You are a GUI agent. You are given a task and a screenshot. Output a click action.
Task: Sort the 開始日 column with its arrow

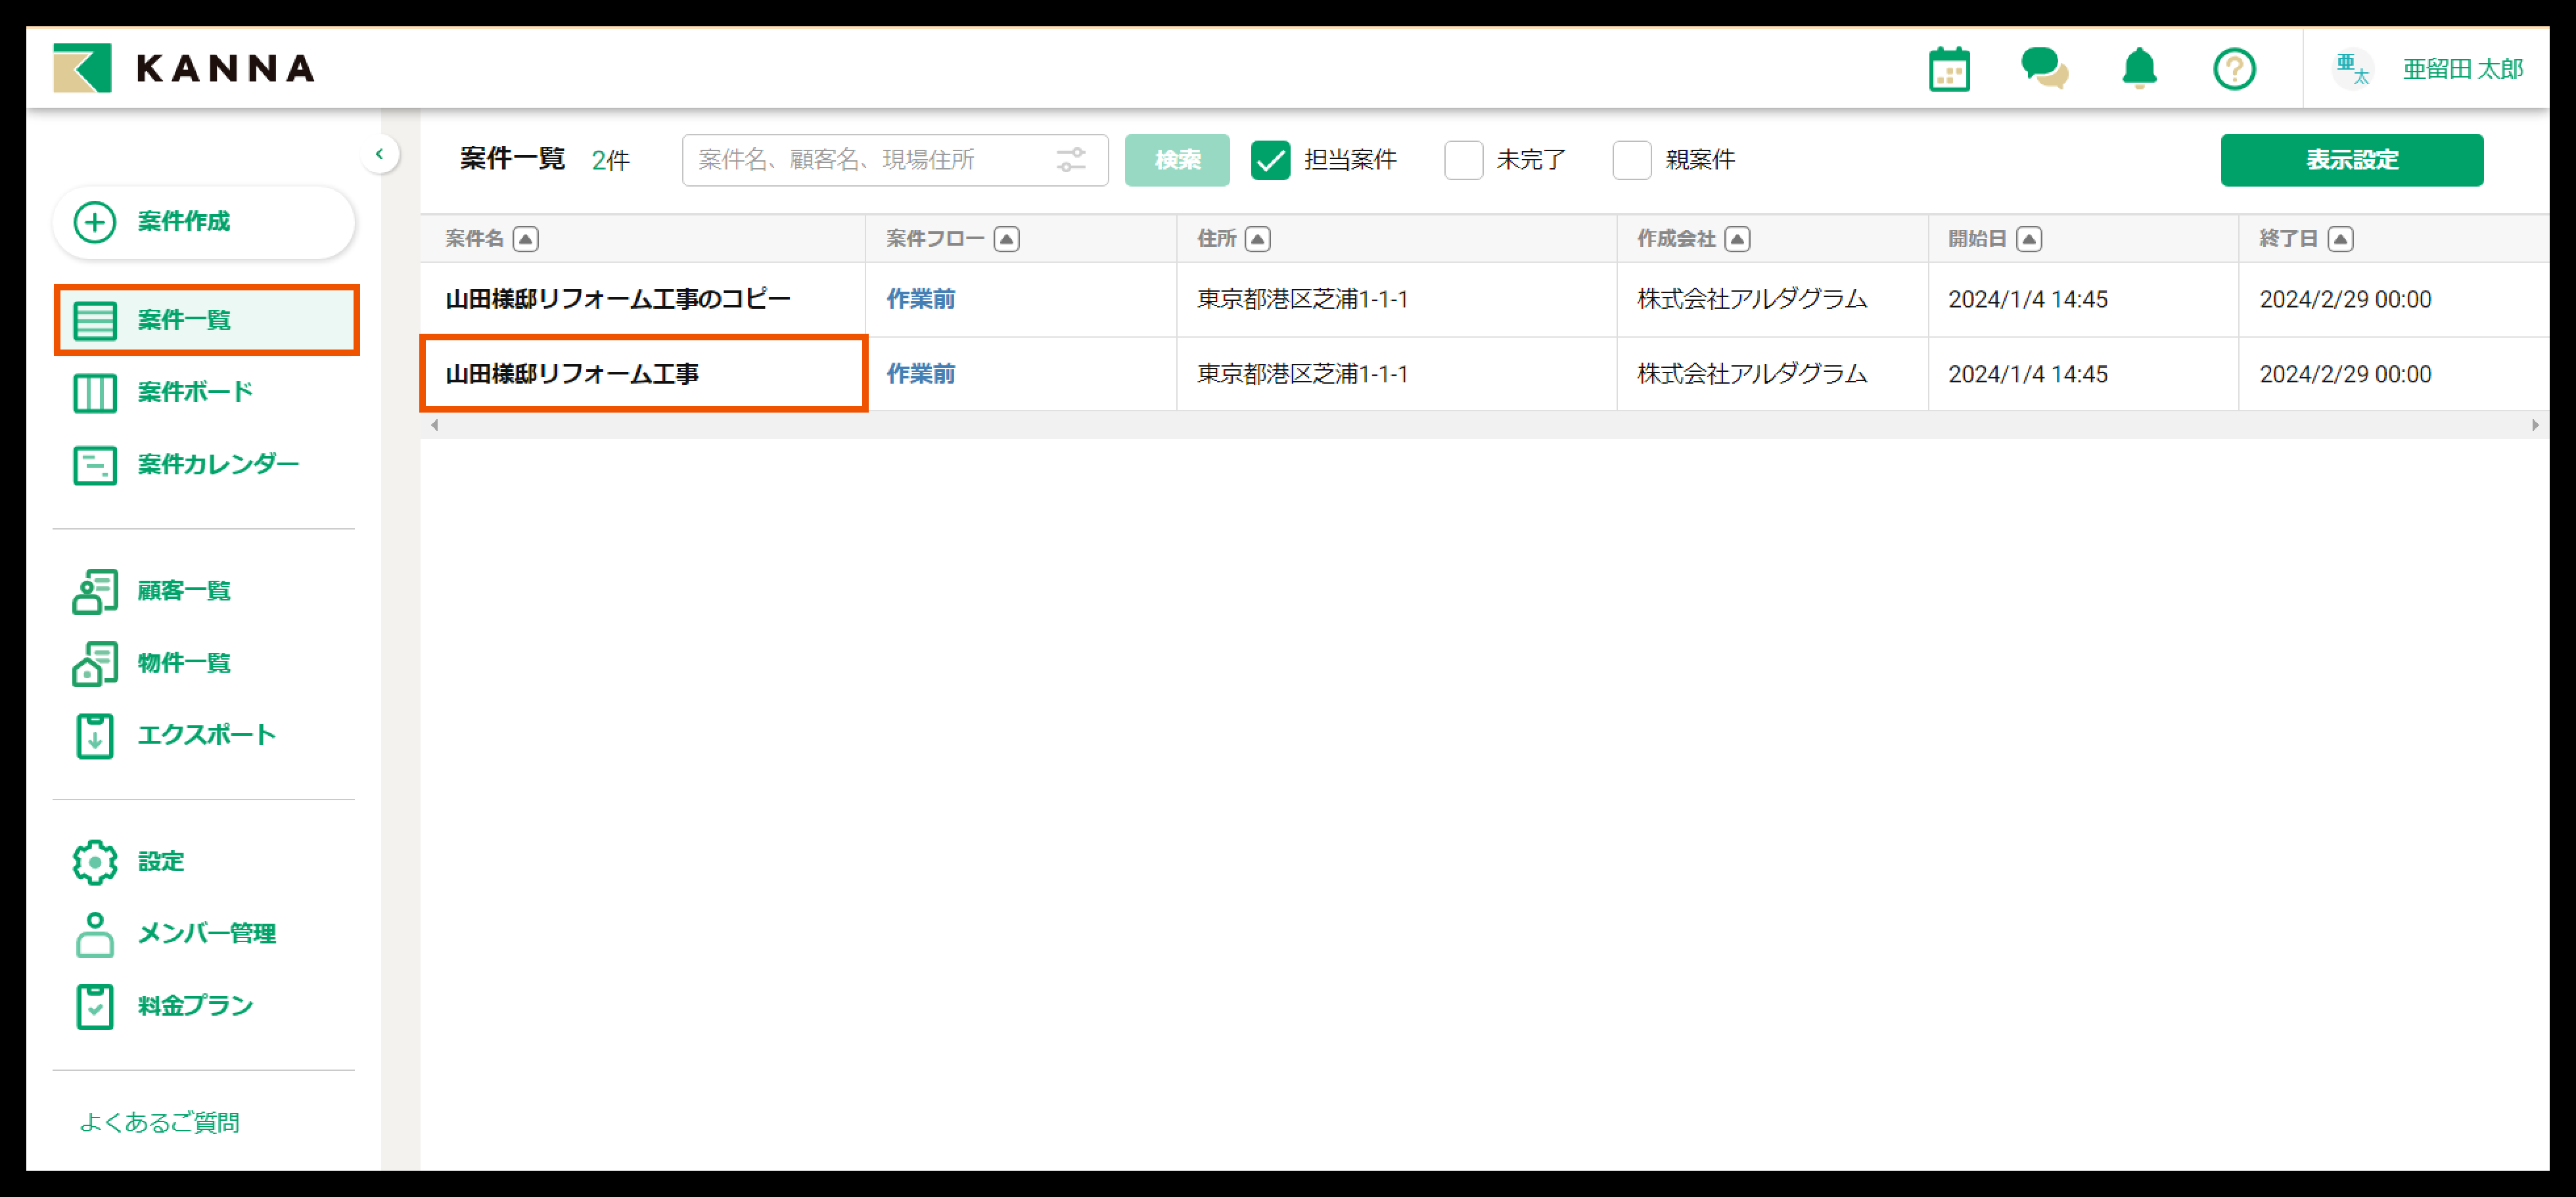2029,239
